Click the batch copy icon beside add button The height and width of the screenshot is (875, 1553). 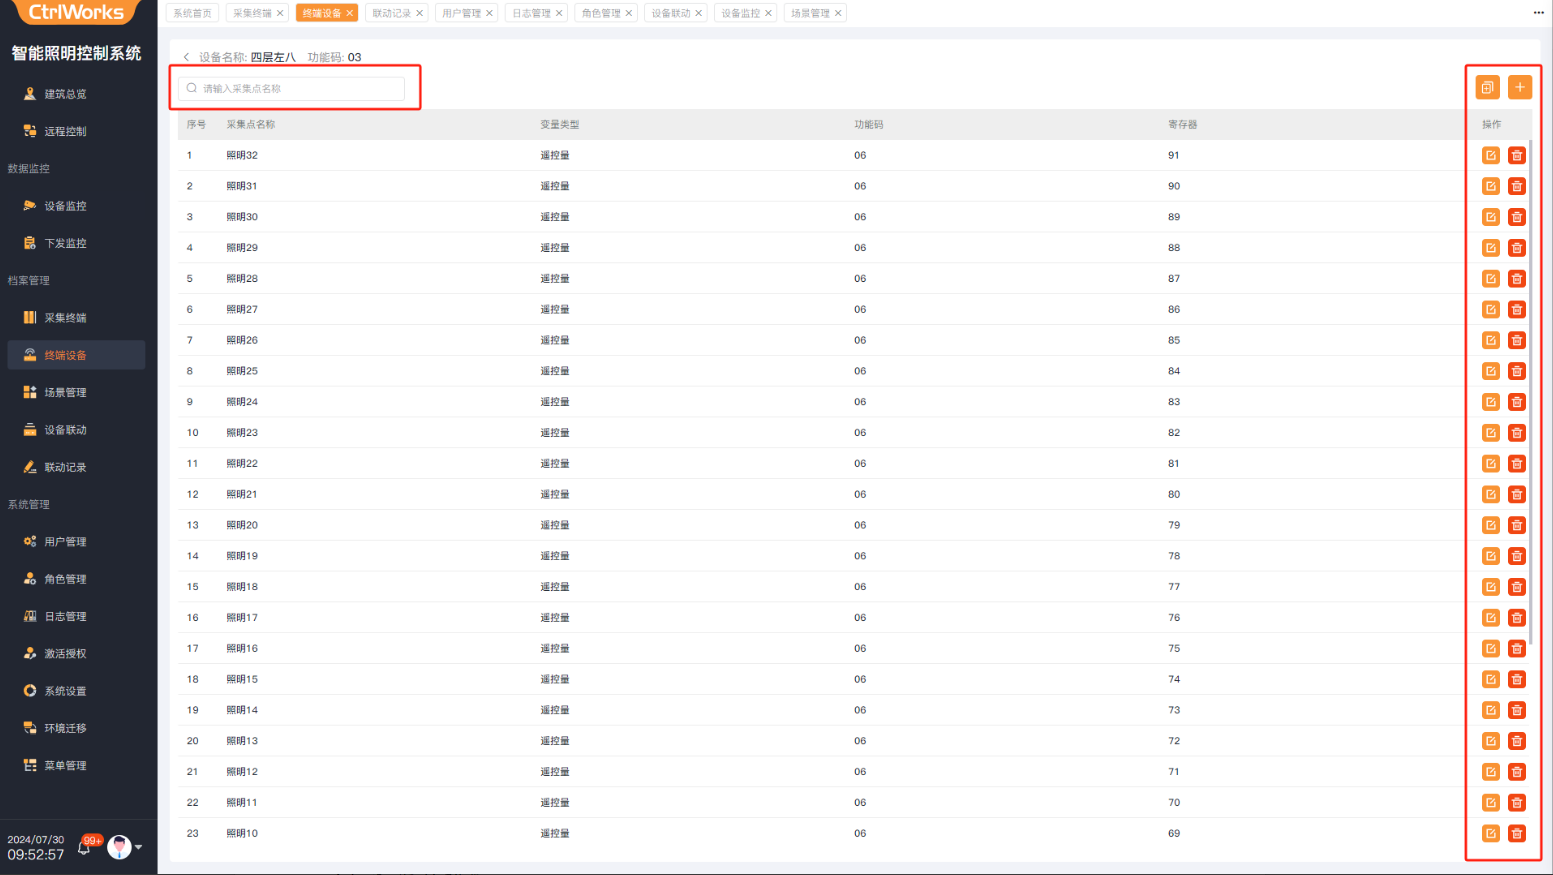click(x=1487, y=88)
